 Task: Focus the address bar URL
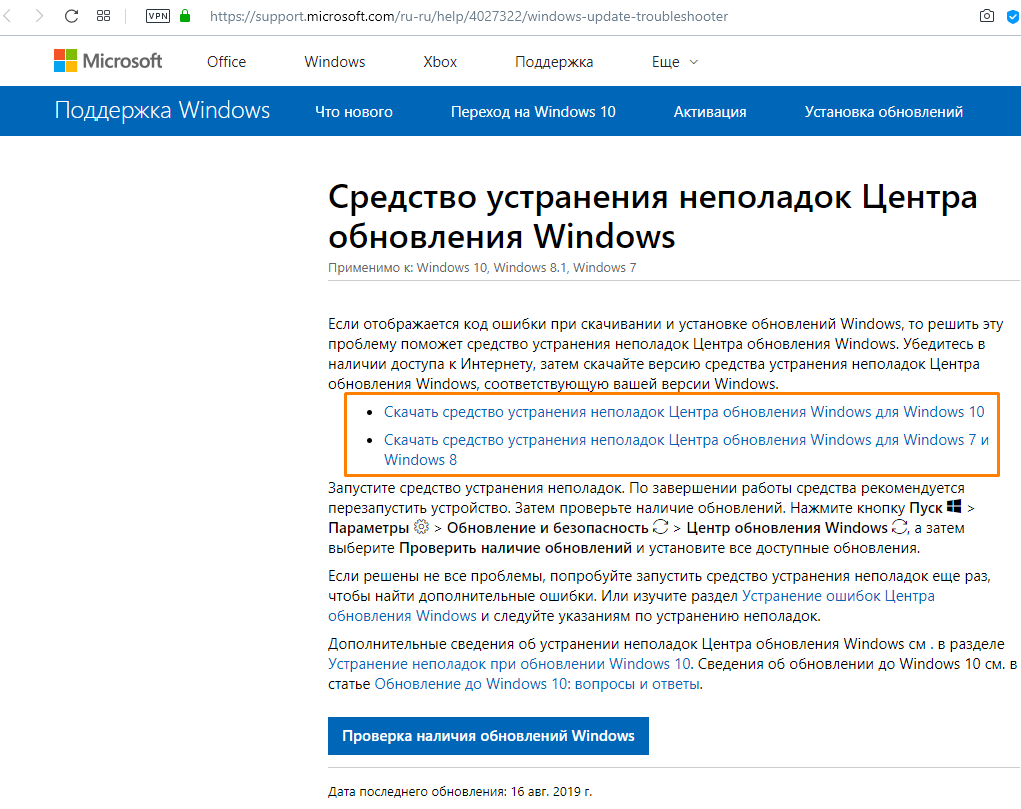[x=469, y=16]
